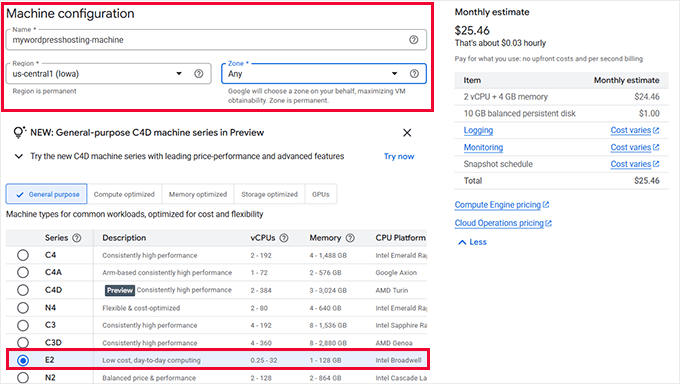The image size is (680, 384).
Task: Open help icon next to Series header
Action: tap(77, 238)
